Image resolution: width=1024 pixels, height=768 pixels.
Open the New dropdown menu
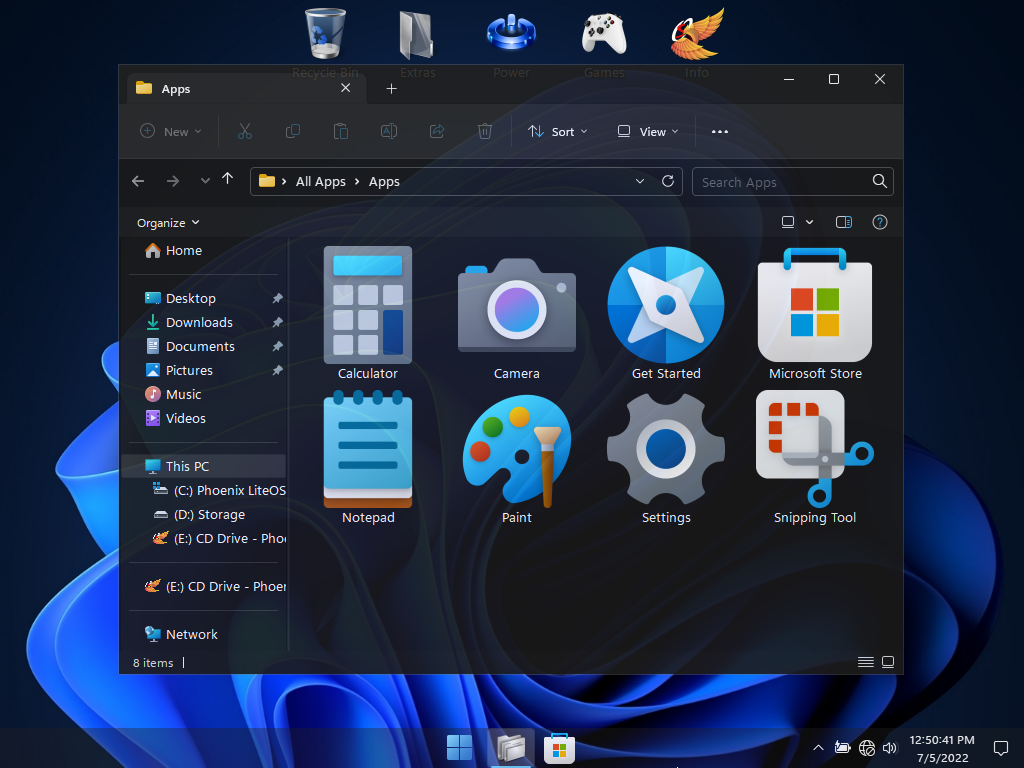click(x=170, y=131)
